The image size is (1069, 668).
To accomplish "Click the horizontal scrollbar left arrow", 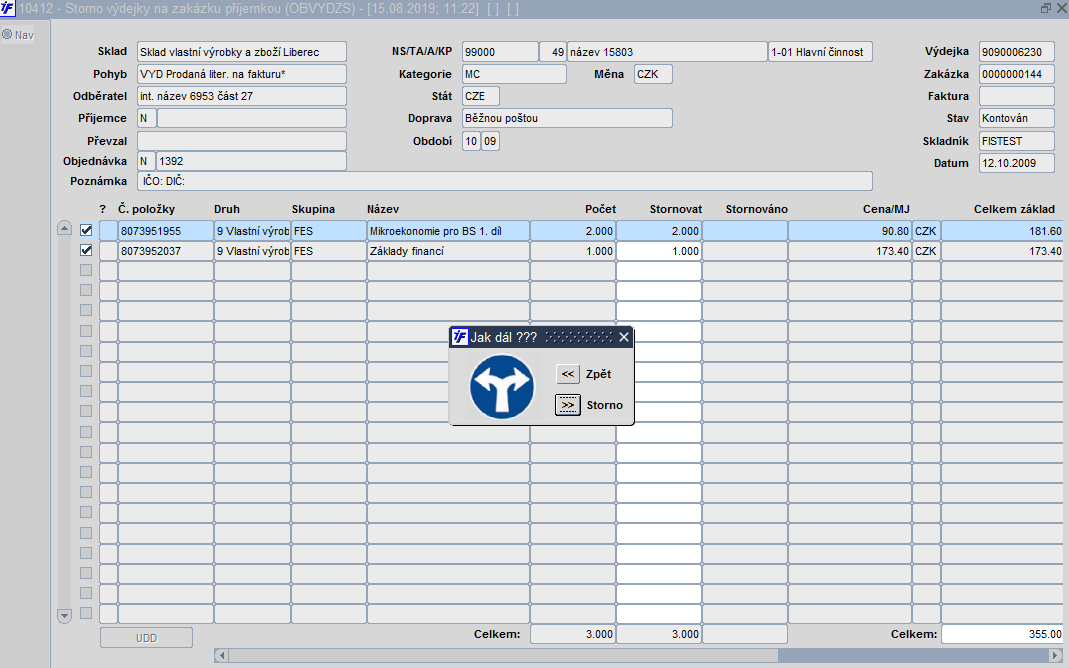I will tap(221, 656).
